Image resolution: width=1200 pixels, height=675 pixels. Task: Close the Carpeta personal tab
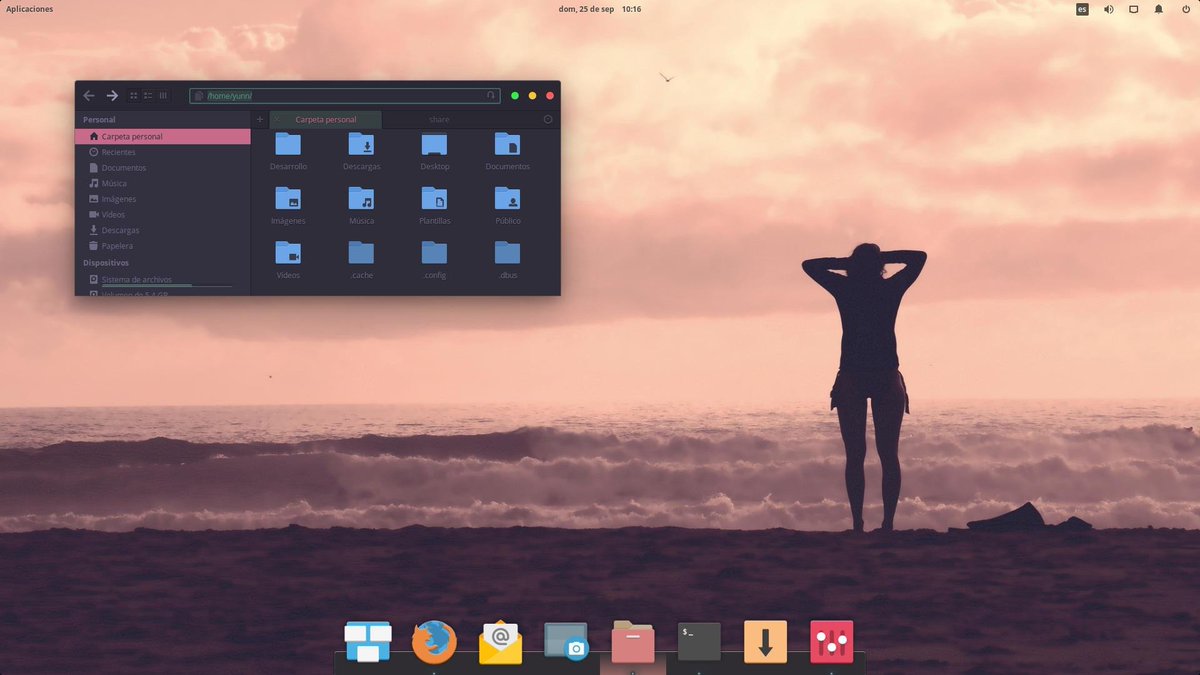(277, 119)
